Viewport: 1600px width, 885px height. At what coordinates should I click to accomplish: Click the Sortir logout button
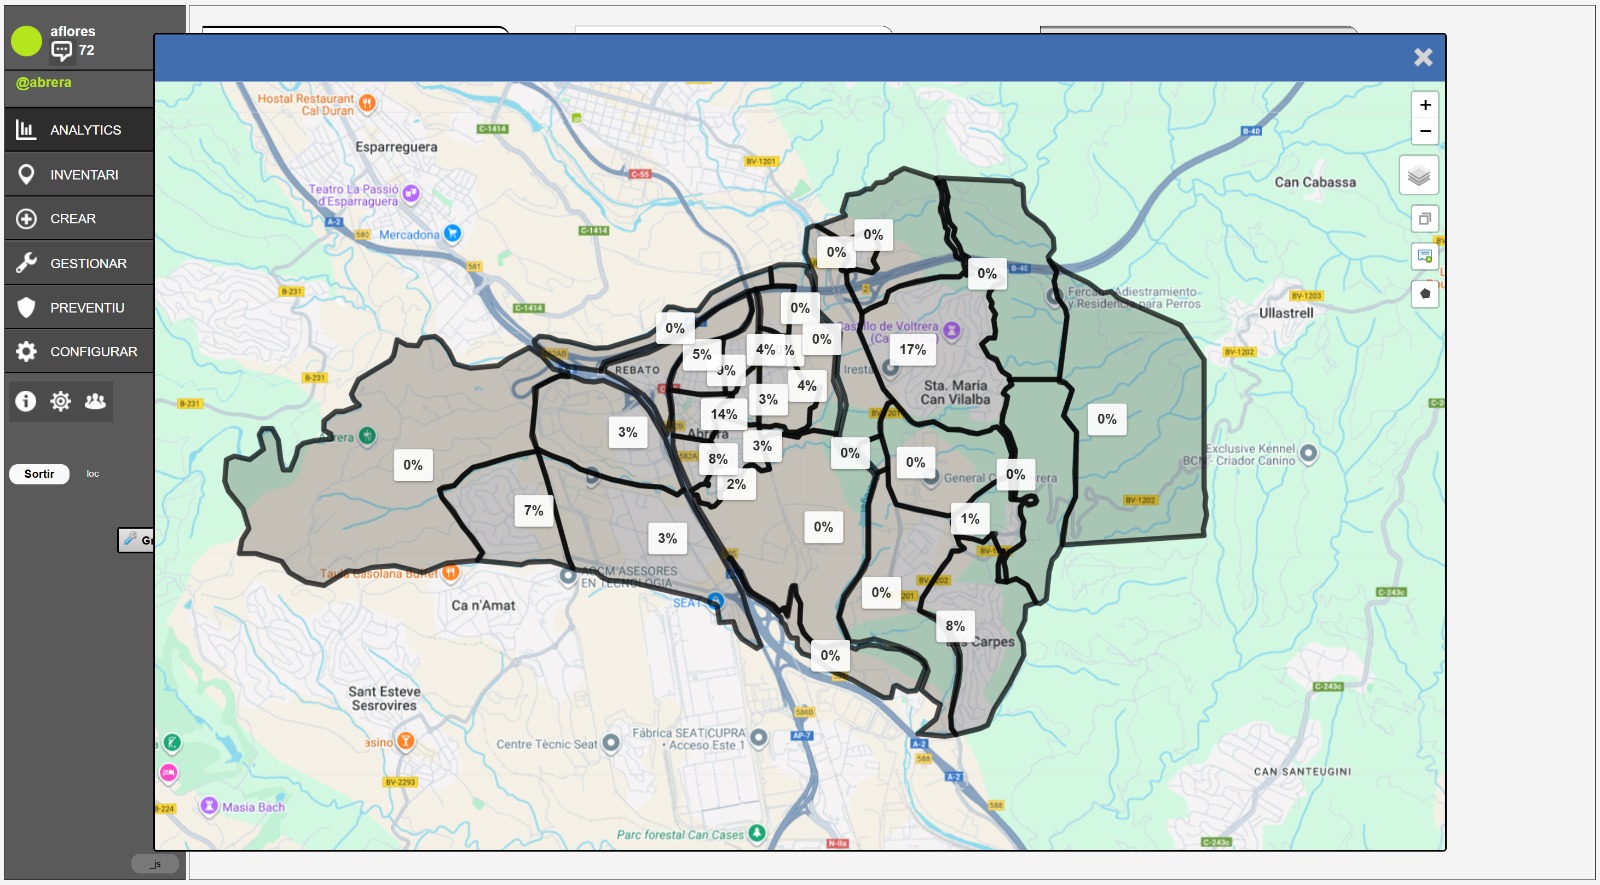click(x=40, y=474)
